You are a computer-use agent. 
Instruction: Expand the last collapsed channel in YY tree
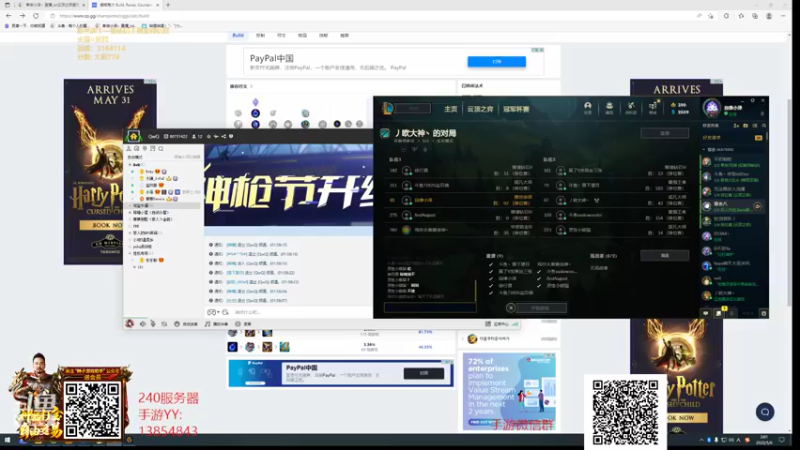tap(135, 267)
